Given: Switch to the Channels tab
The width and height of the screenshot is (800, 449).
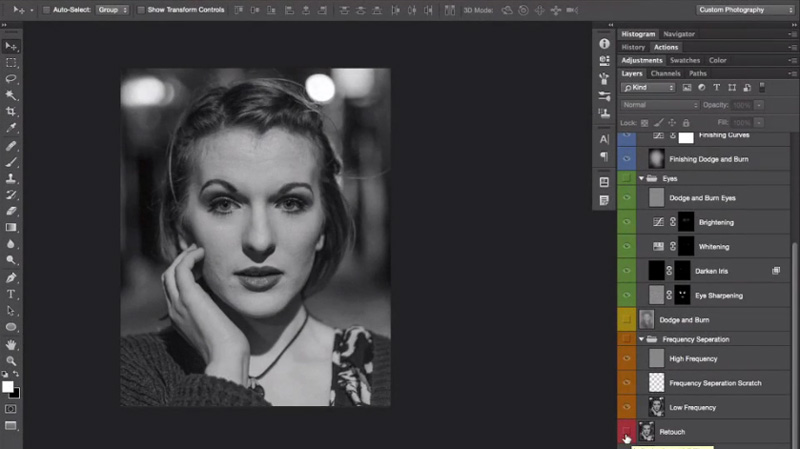Looking at the screenshot, I should coord(665,73).
